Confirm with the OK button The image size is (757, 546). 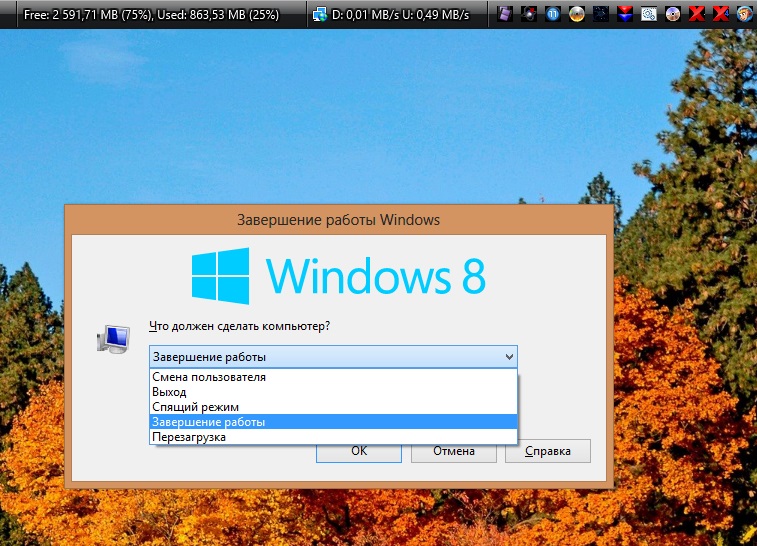coord(359,452)
